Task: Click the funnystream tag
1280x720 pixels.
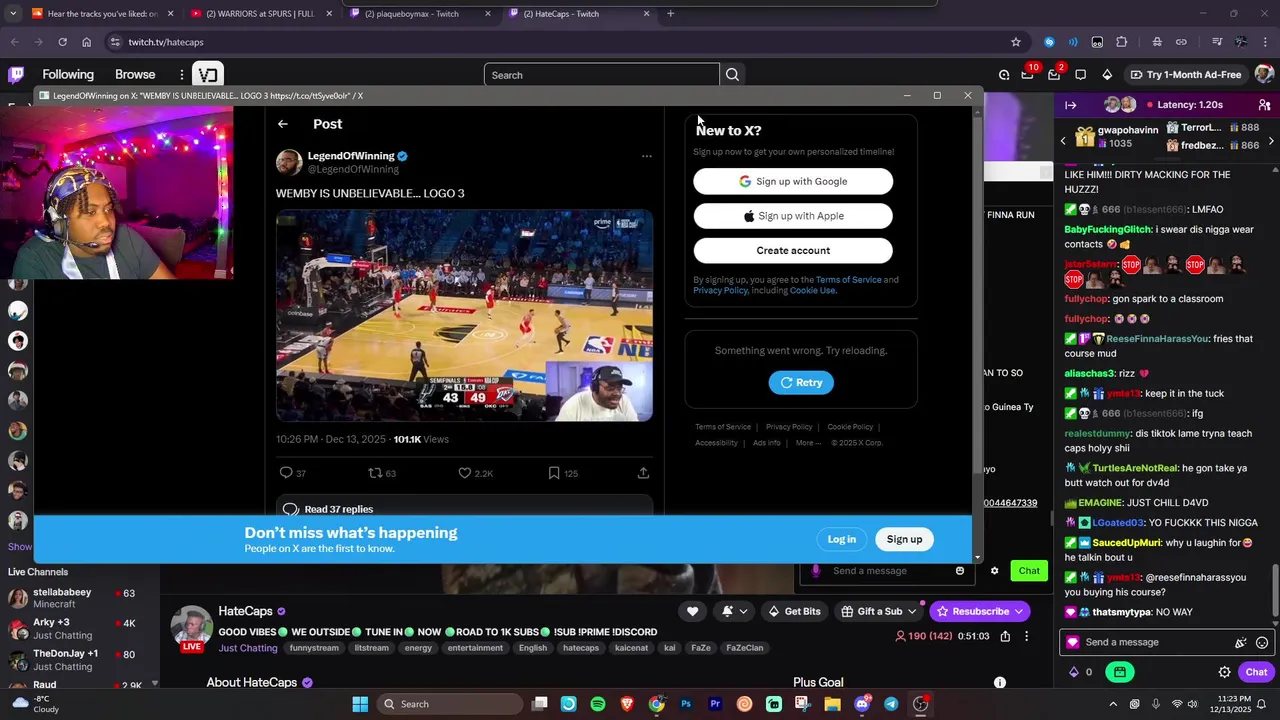Action: (314, 648)
